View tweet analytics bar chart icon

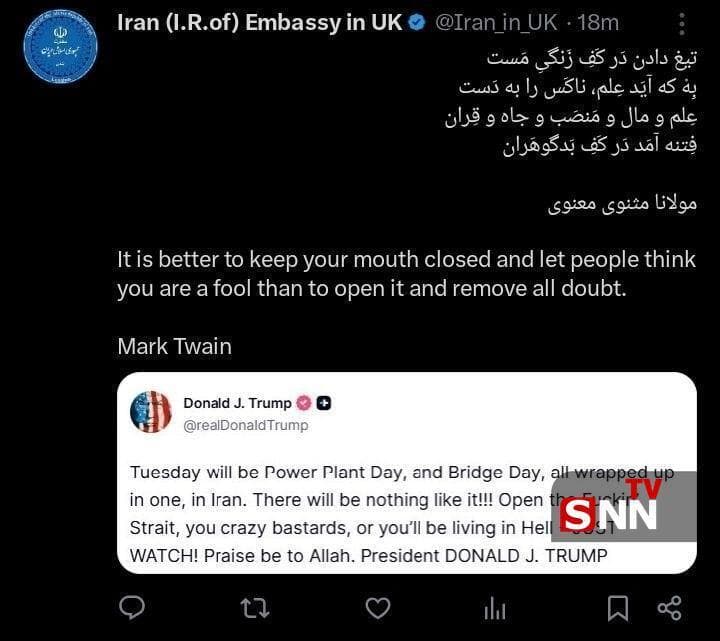click(x=495, y=609)
